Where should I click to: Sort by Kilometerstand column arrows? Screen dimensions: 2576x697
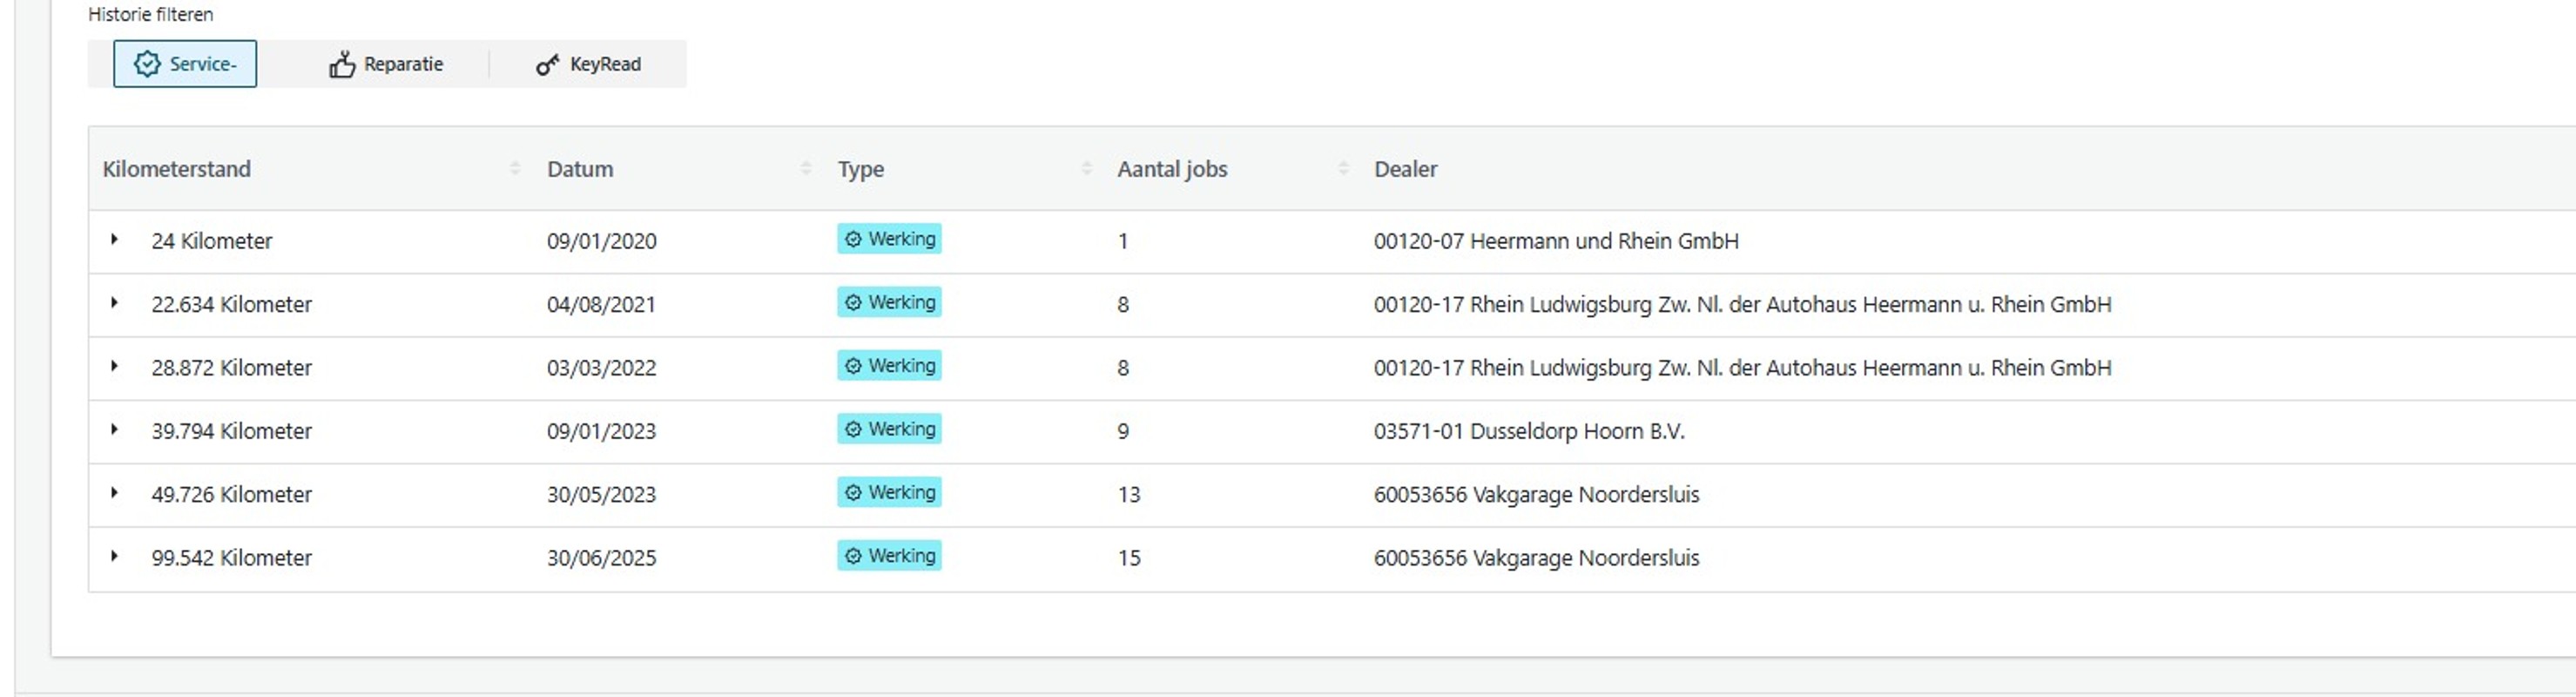pyautogui.click(x=515, y=169)
